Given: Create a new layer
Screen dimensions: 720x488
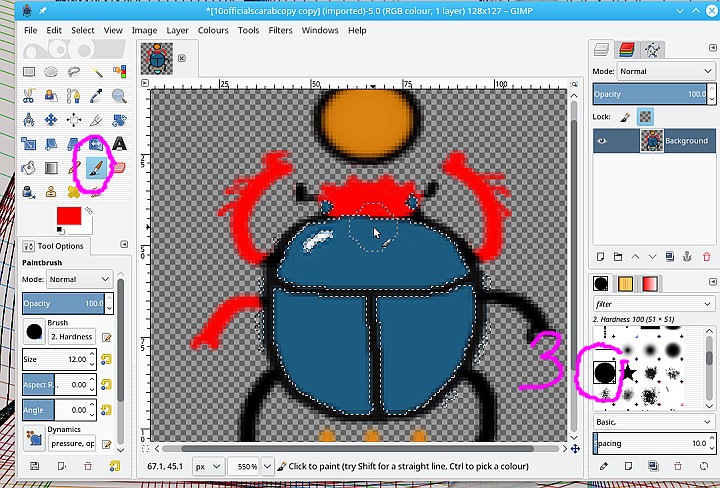Looking at the screenshot, I should (600, 257).
